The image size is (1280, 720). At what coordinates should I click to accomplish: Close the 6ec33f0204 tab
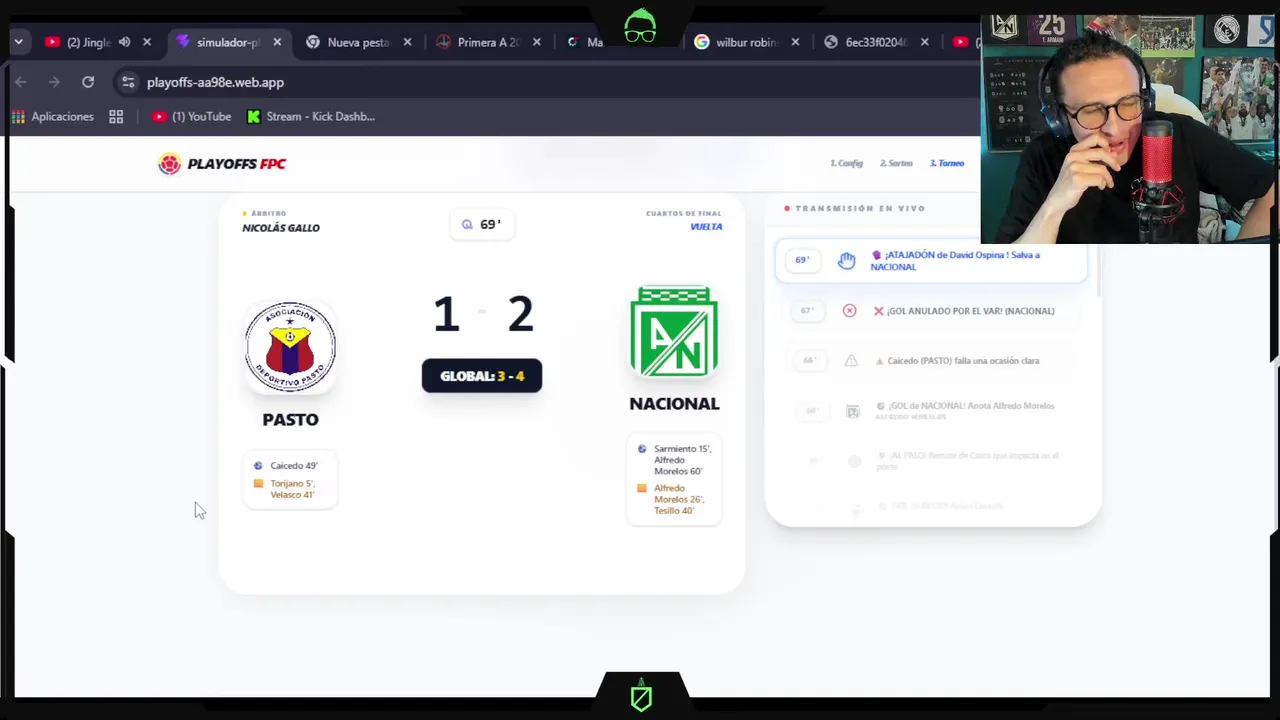point(924,42)
